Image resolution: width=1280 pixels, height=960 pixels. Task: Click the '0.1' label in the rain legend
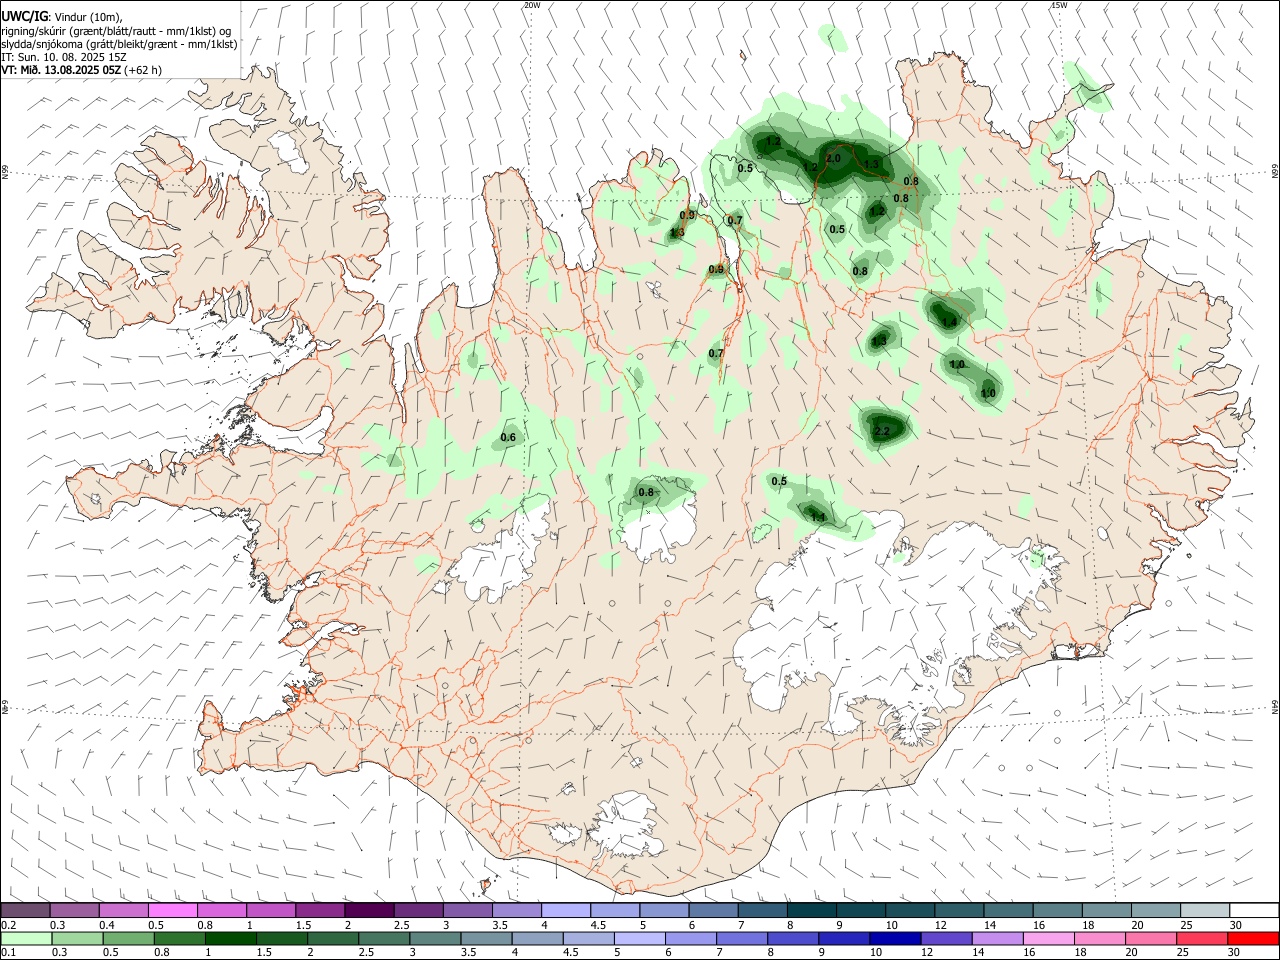point(8,953)
